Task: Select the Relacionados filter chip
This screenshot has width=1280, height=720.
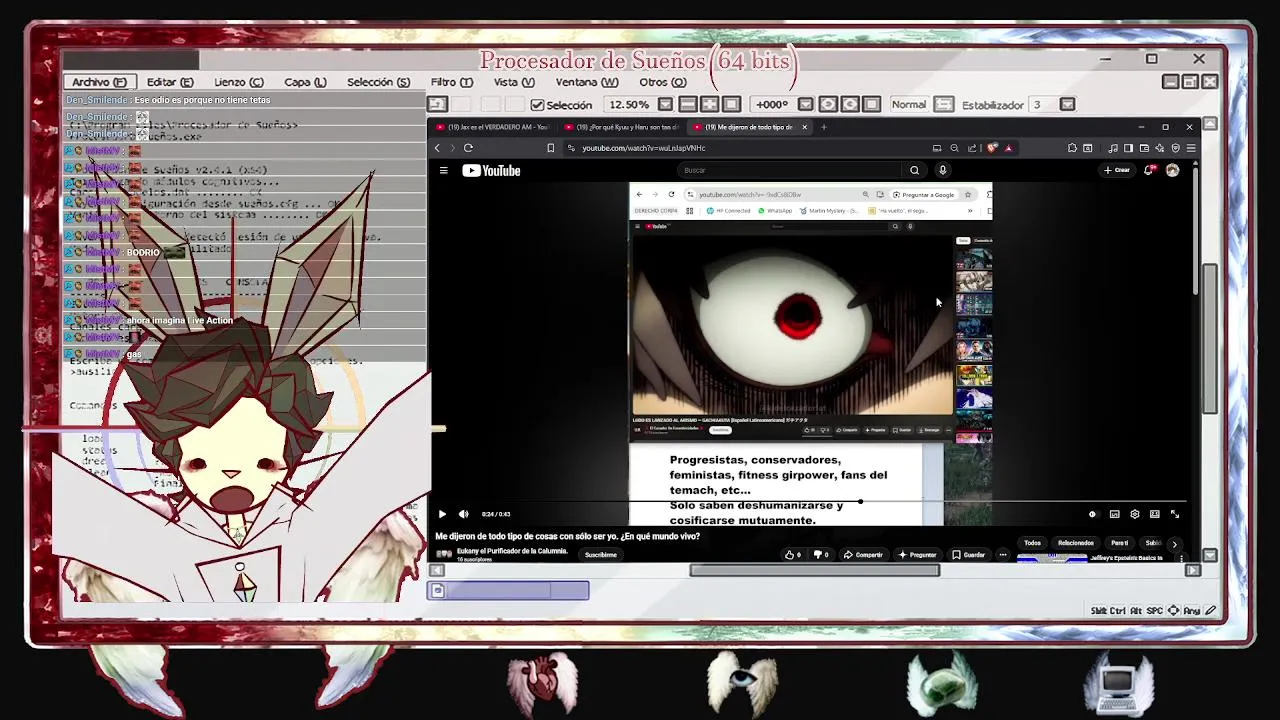Action: click(1075, 543)
